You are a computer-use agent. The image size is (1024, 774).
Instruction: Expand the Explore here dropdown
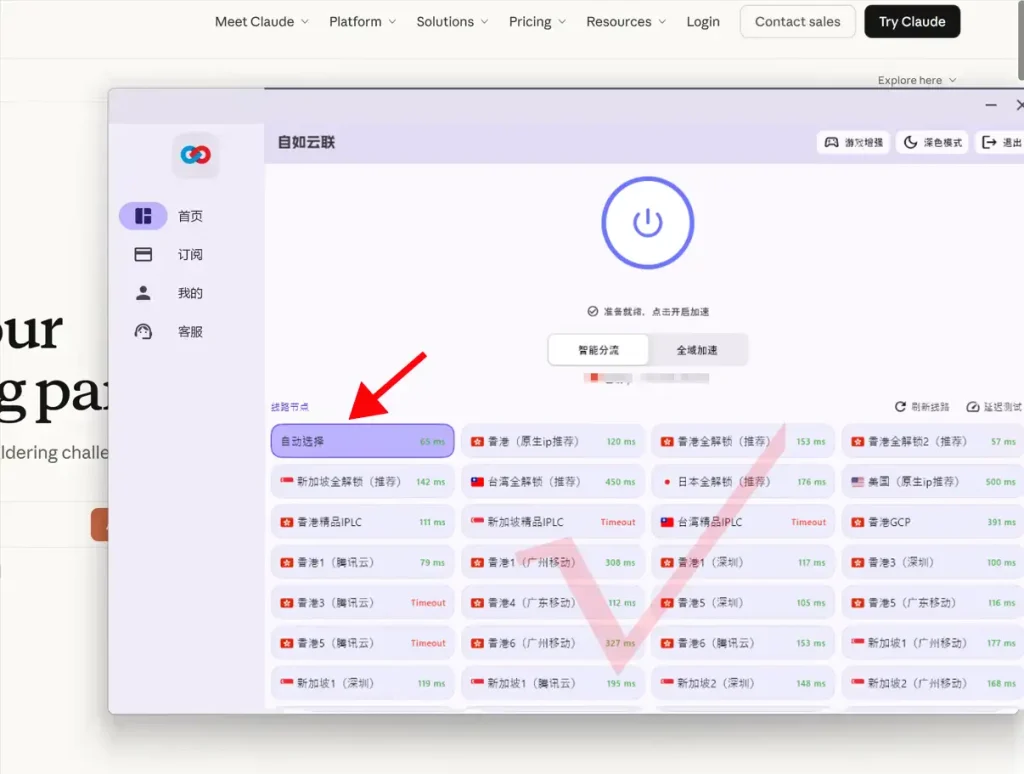point(916,80)
